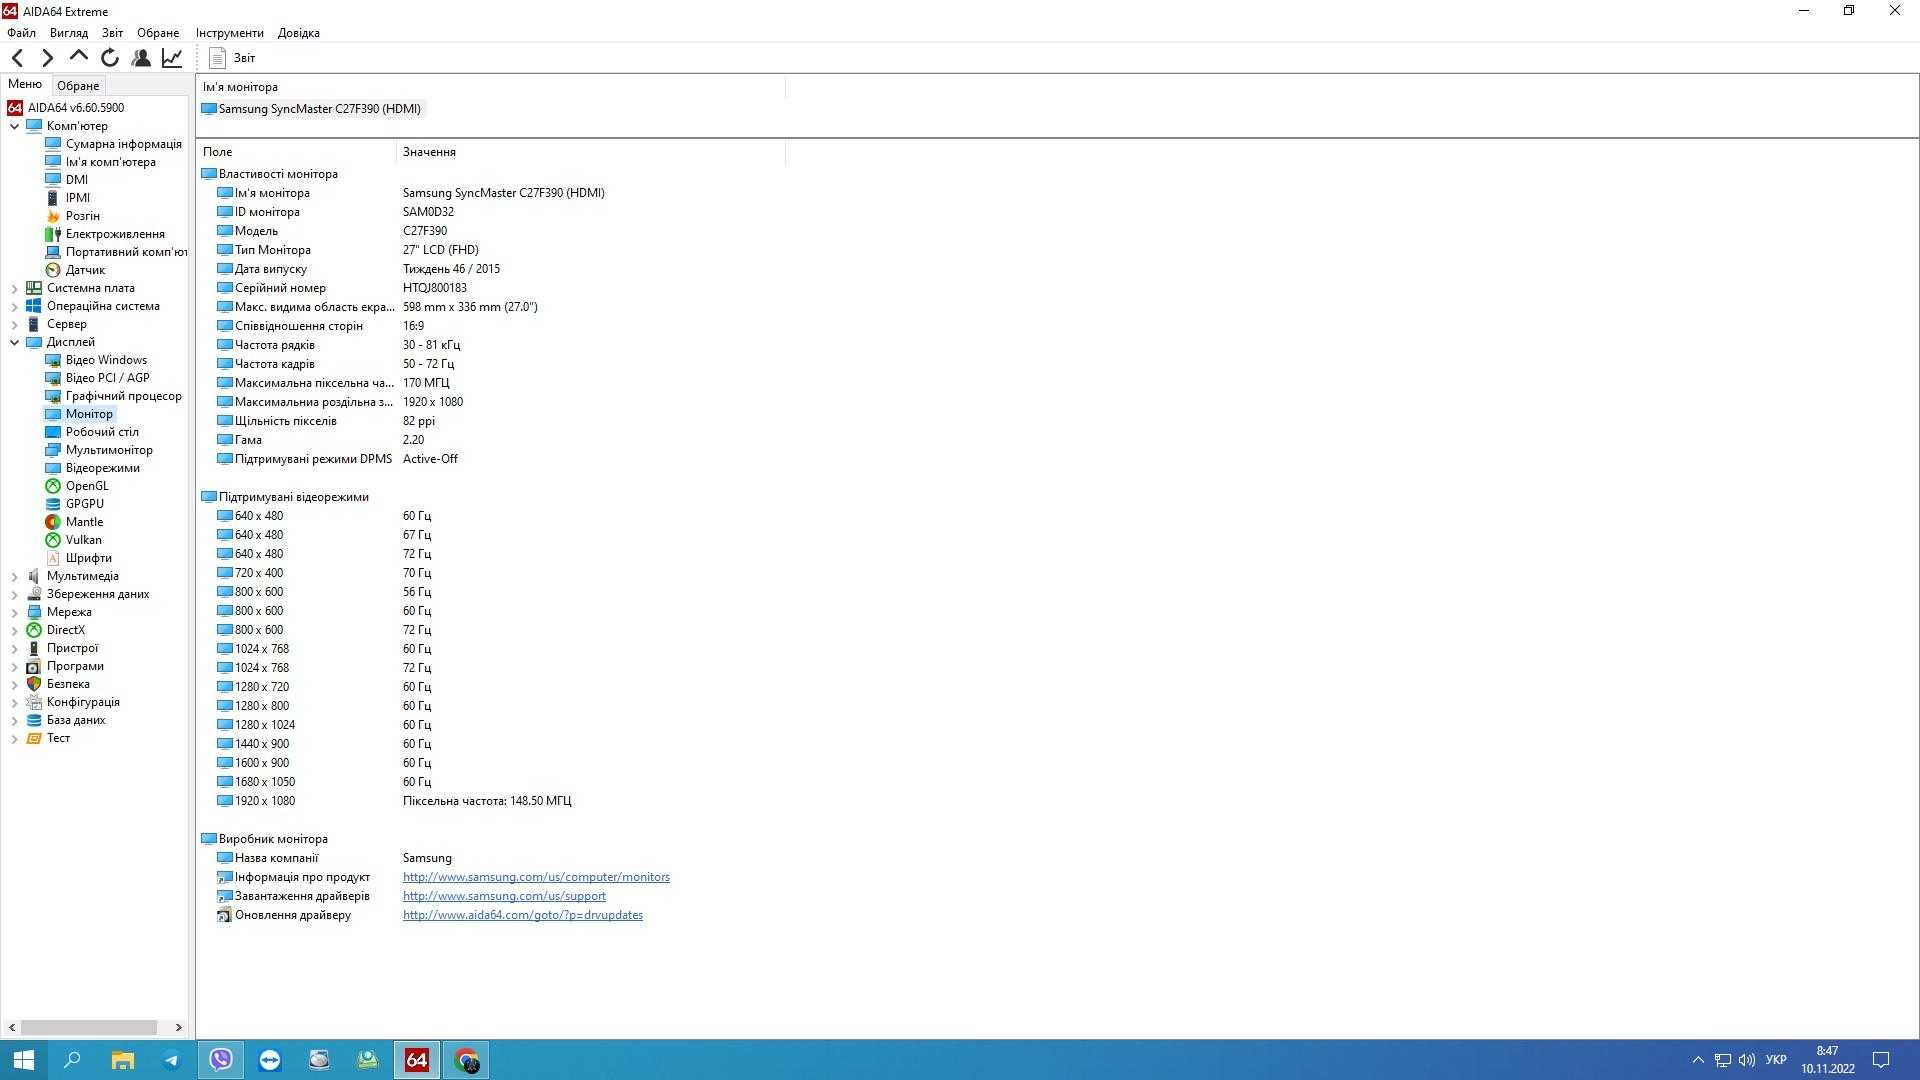This screenshot has height=1080, width=1920.
Task: Click the УКР language indicator
Action: click(x=1776, y=1060)
